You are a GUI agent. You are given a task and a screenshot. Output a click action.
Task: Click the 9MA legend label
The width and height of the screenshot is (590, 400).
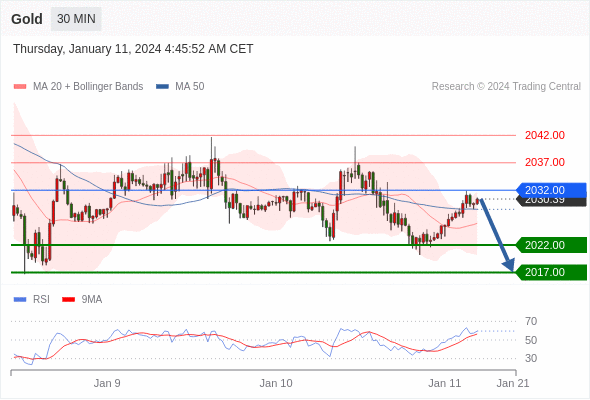coord(92,300)
